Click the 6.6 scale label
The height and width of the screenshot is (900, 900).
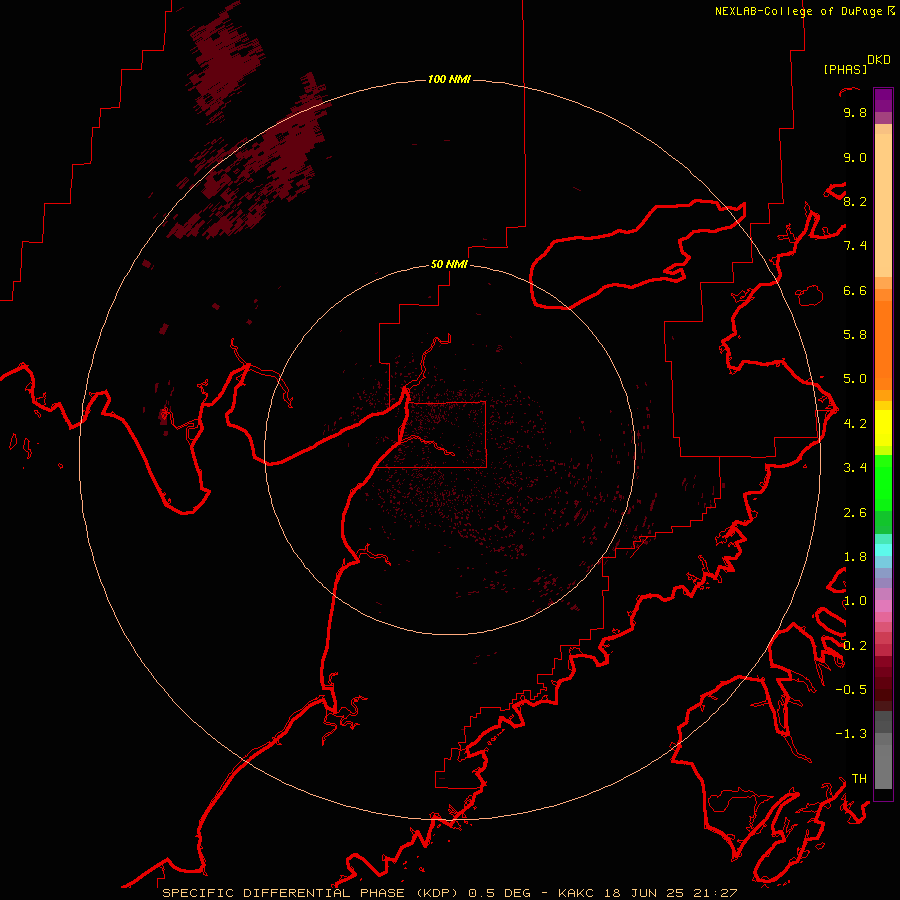point(855,290)
